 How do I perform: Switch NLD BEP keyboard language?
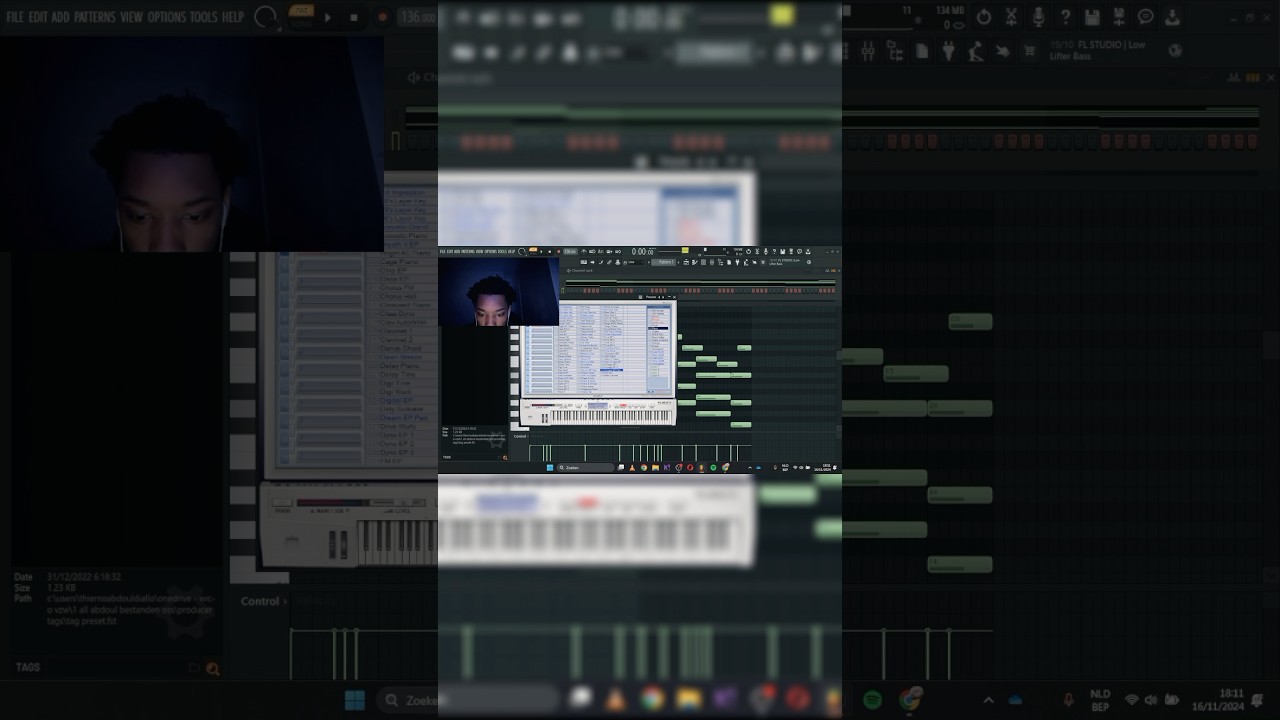coord(1100,700)
